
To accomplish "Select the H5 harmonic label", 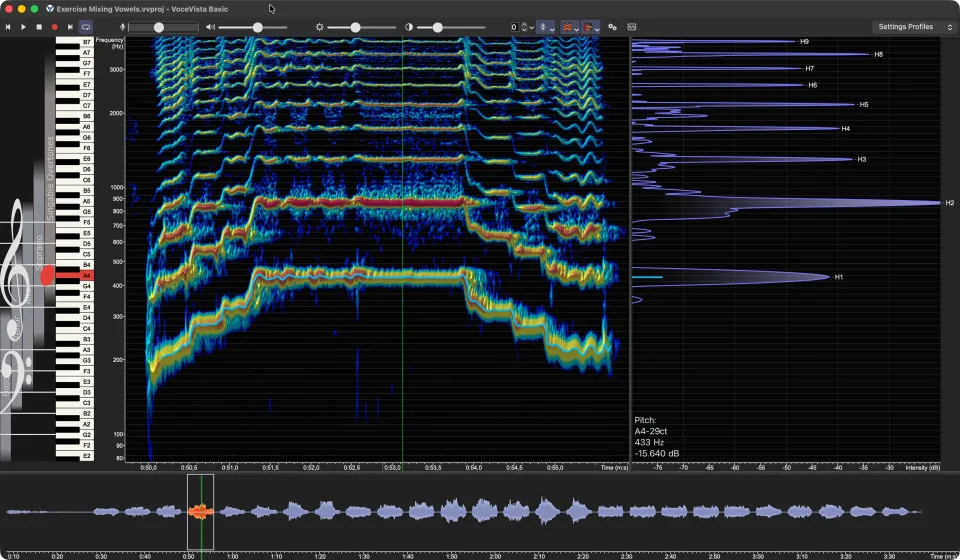I will coord(864,105).
